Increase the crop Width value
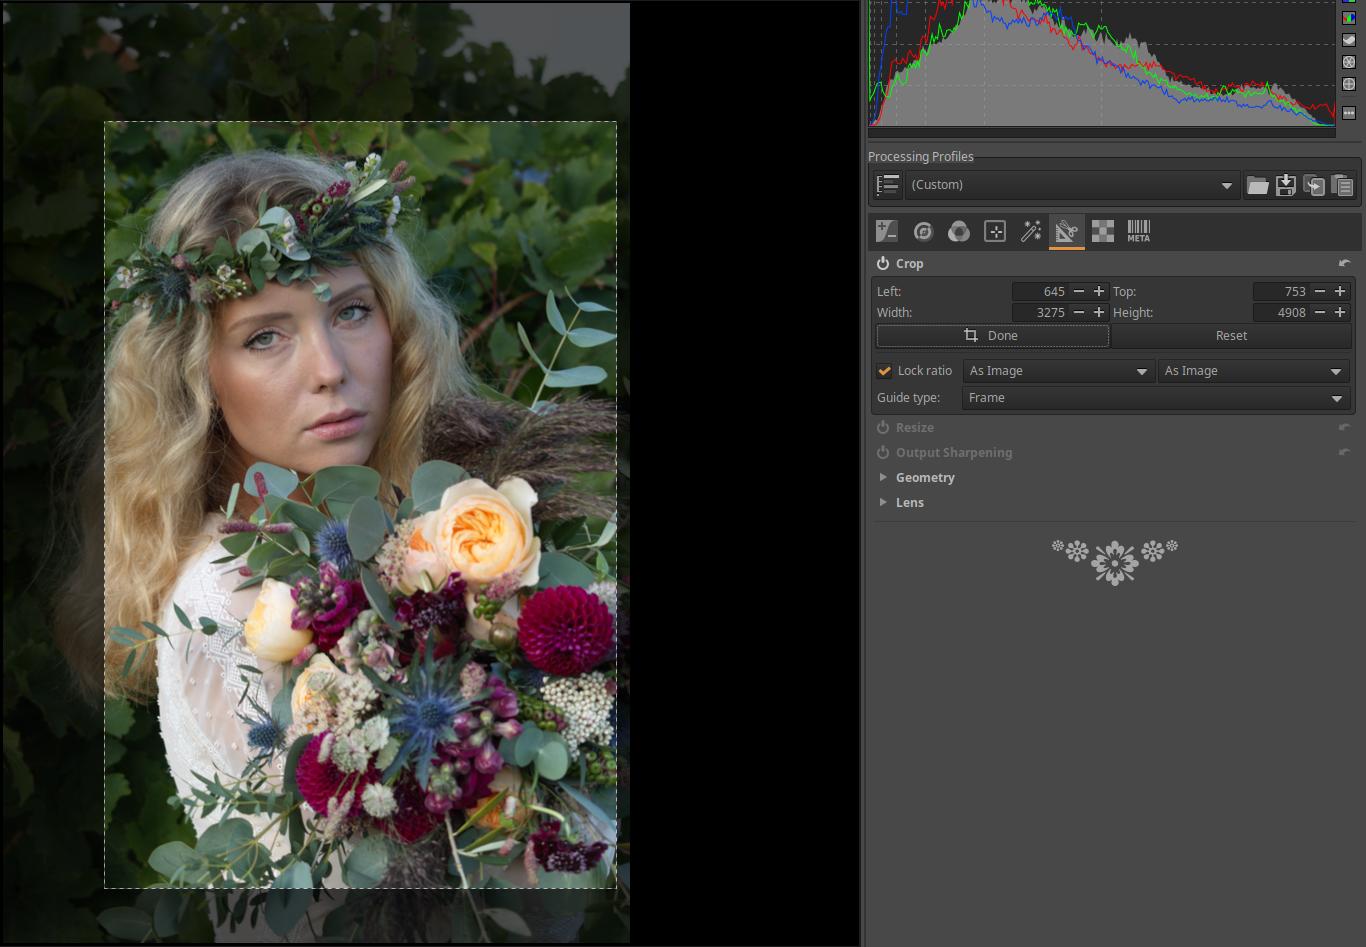 (1099, 313)
